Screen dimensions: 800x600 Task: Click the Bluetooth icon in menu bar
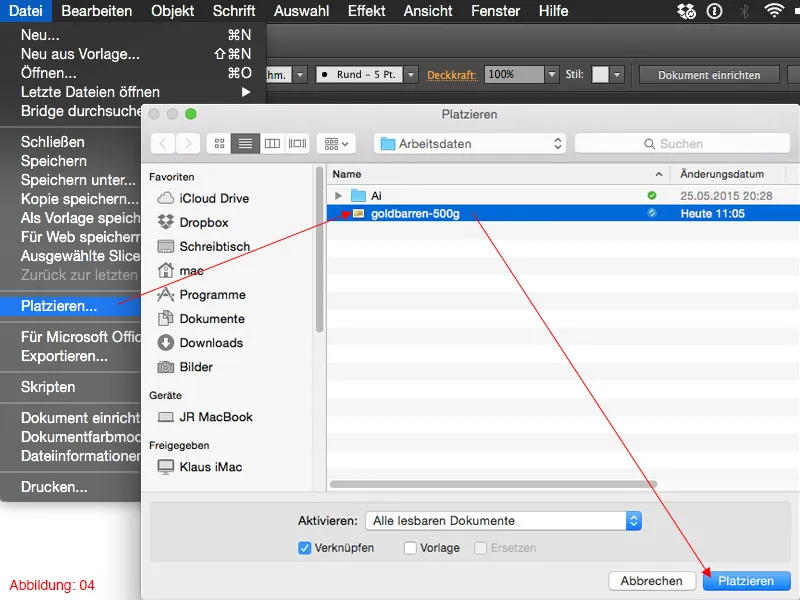[744, 11]
